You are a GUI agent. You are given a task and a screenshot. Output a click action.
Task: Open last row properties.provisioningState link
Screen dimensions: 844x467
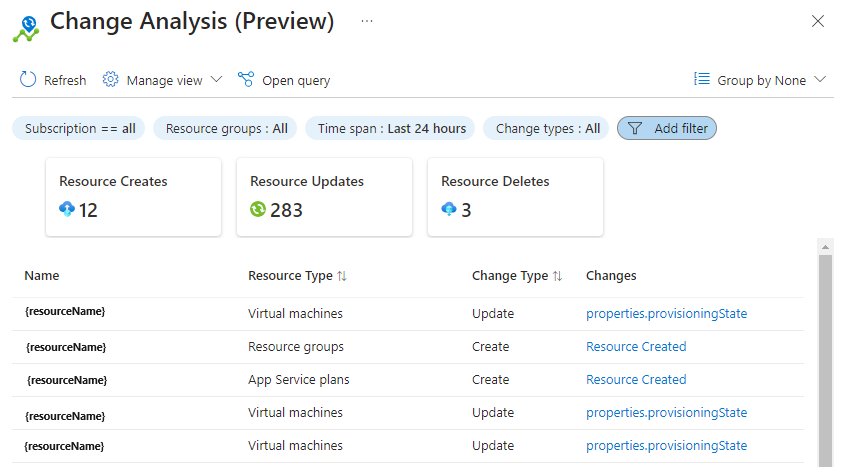point(666,446)
